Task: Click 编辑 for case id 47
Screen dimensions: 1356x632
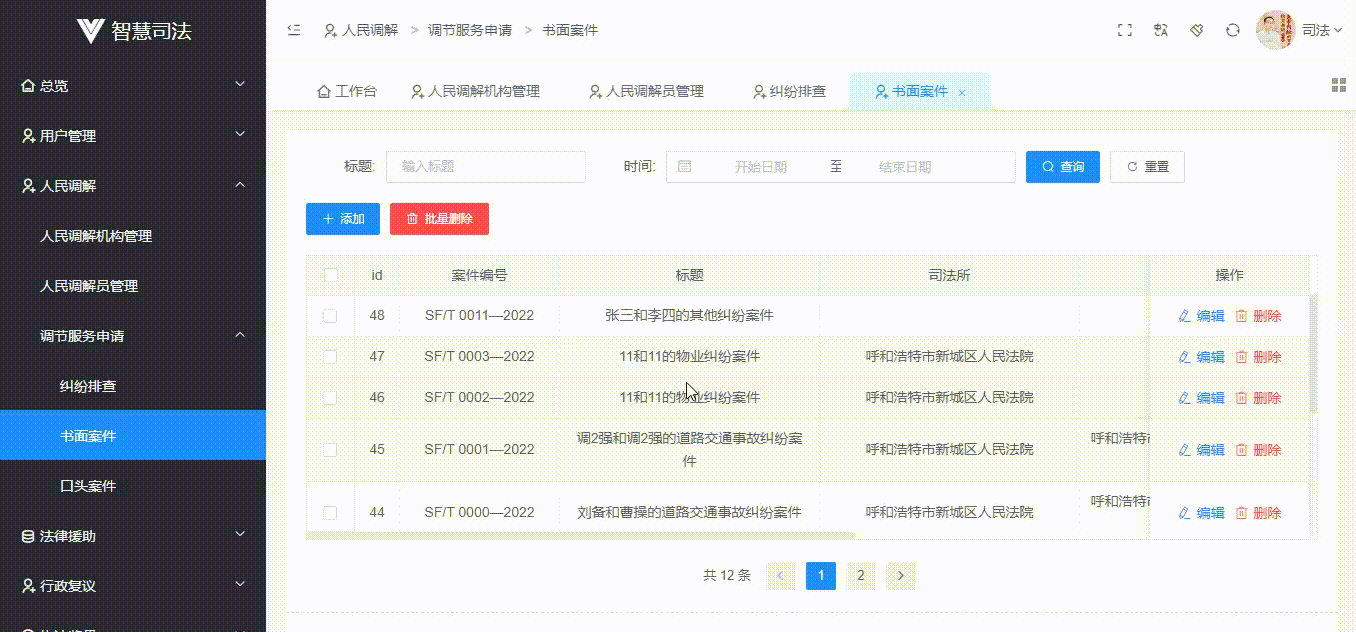Action: click(1201, 357)
